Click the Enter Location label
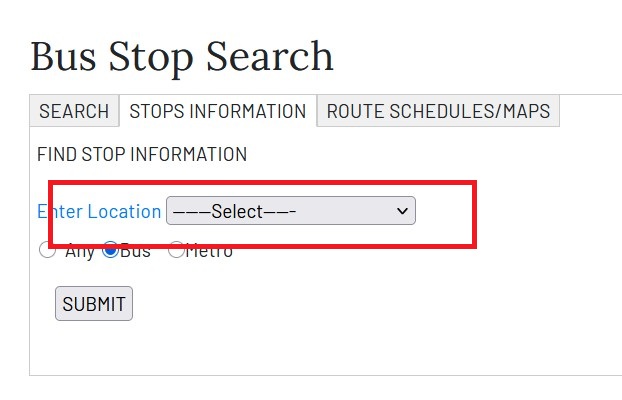Viewport: 622px width, 400px height. pyautogui.click(x=99, y=211)
